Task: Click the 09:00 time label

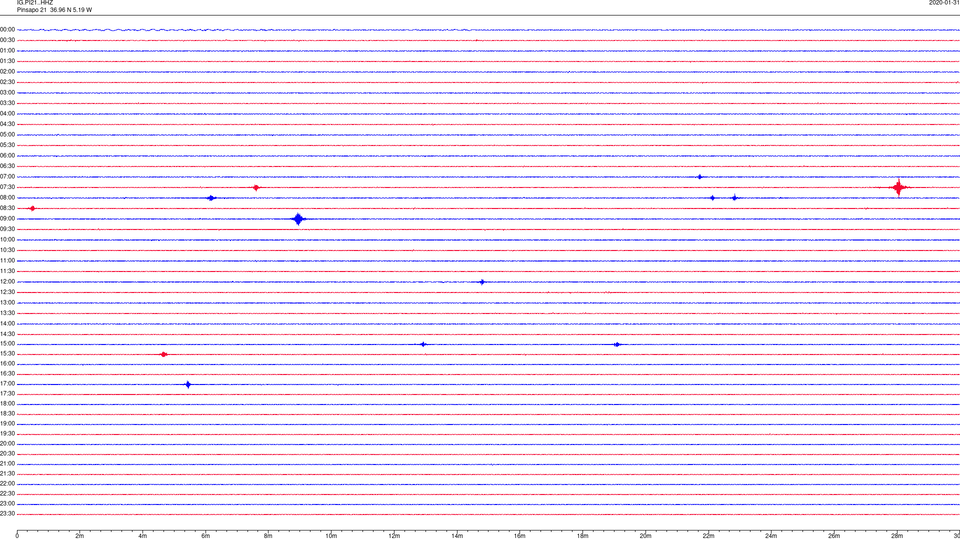Action: tap(7, 219)
